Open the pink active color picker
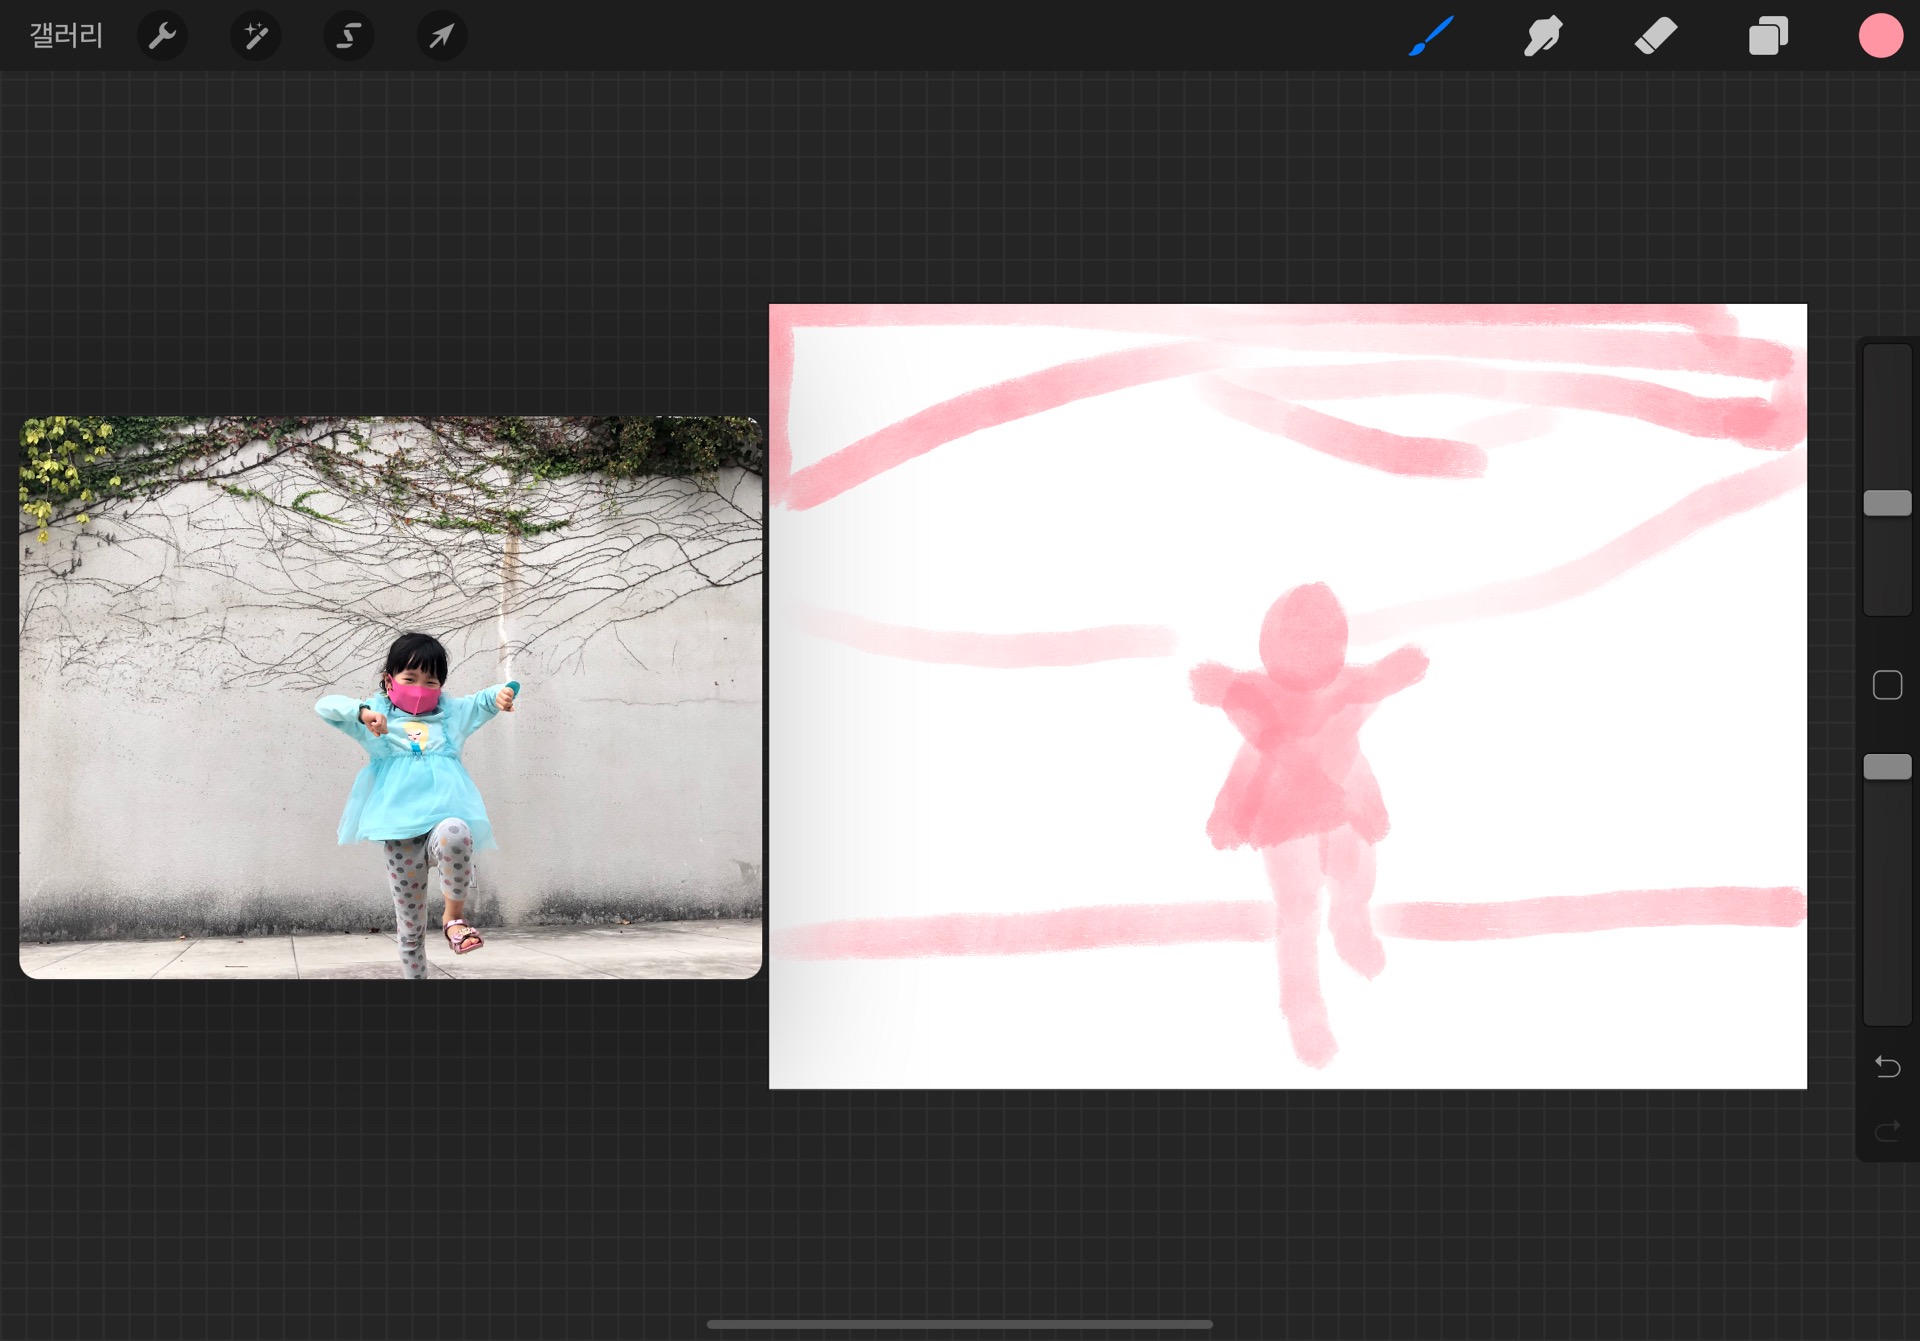Screen dimensions: 1920x1341 pyautogui.click(x=1880, y=36)
